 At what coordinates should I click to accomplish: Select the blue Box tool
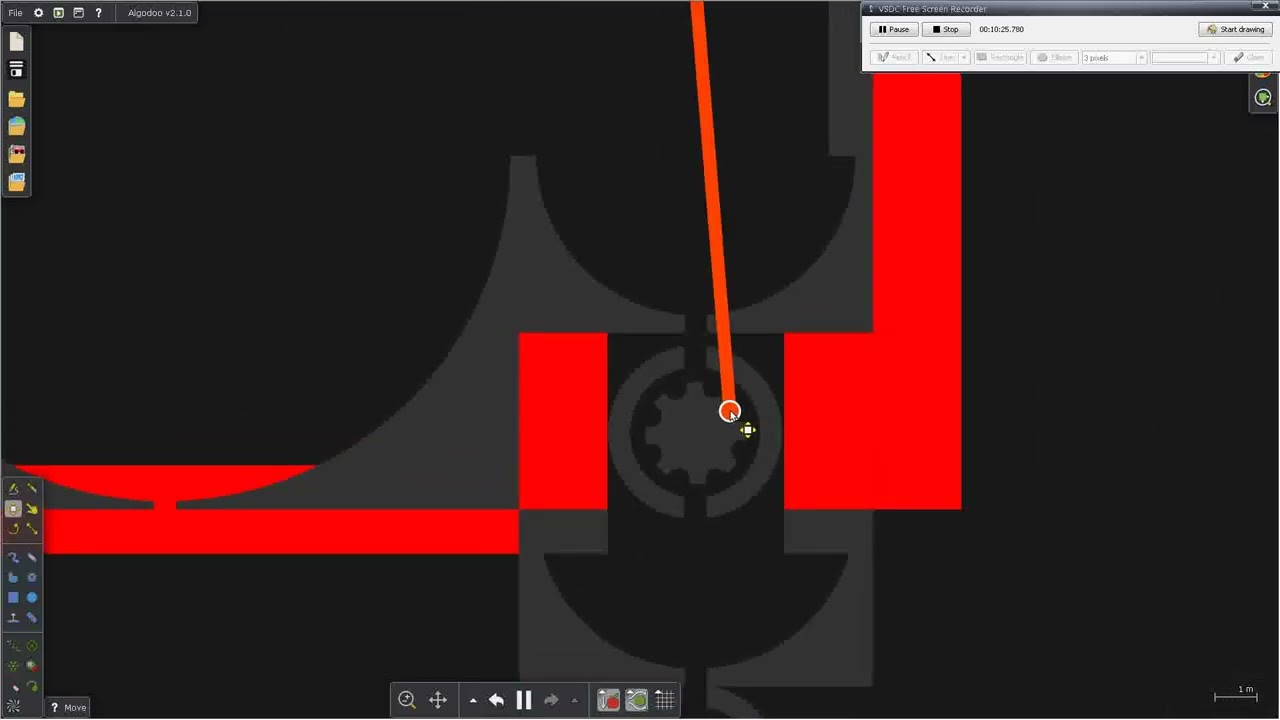click(x=13, y=597)
